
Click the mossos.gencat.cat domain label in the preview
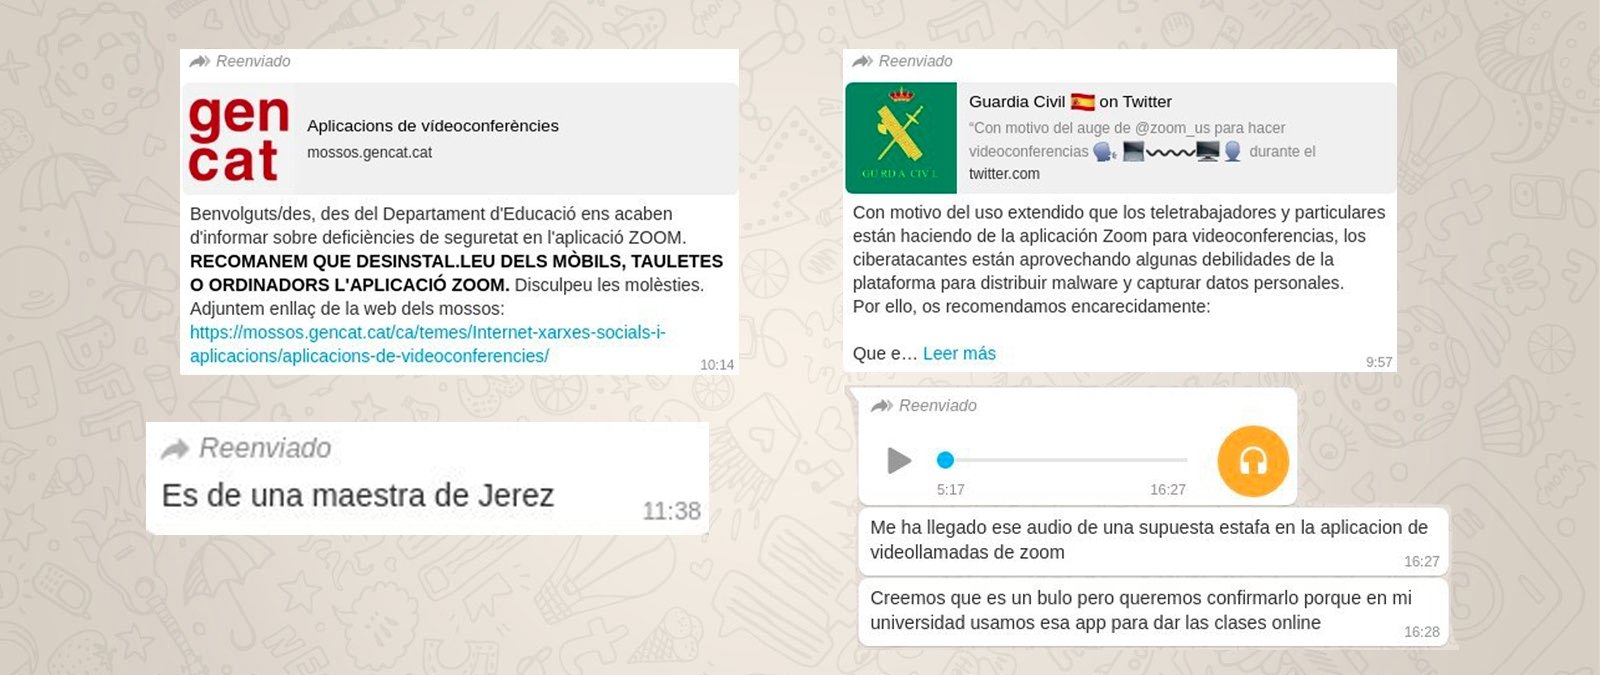pyautogui.click(x=369, y=153)
